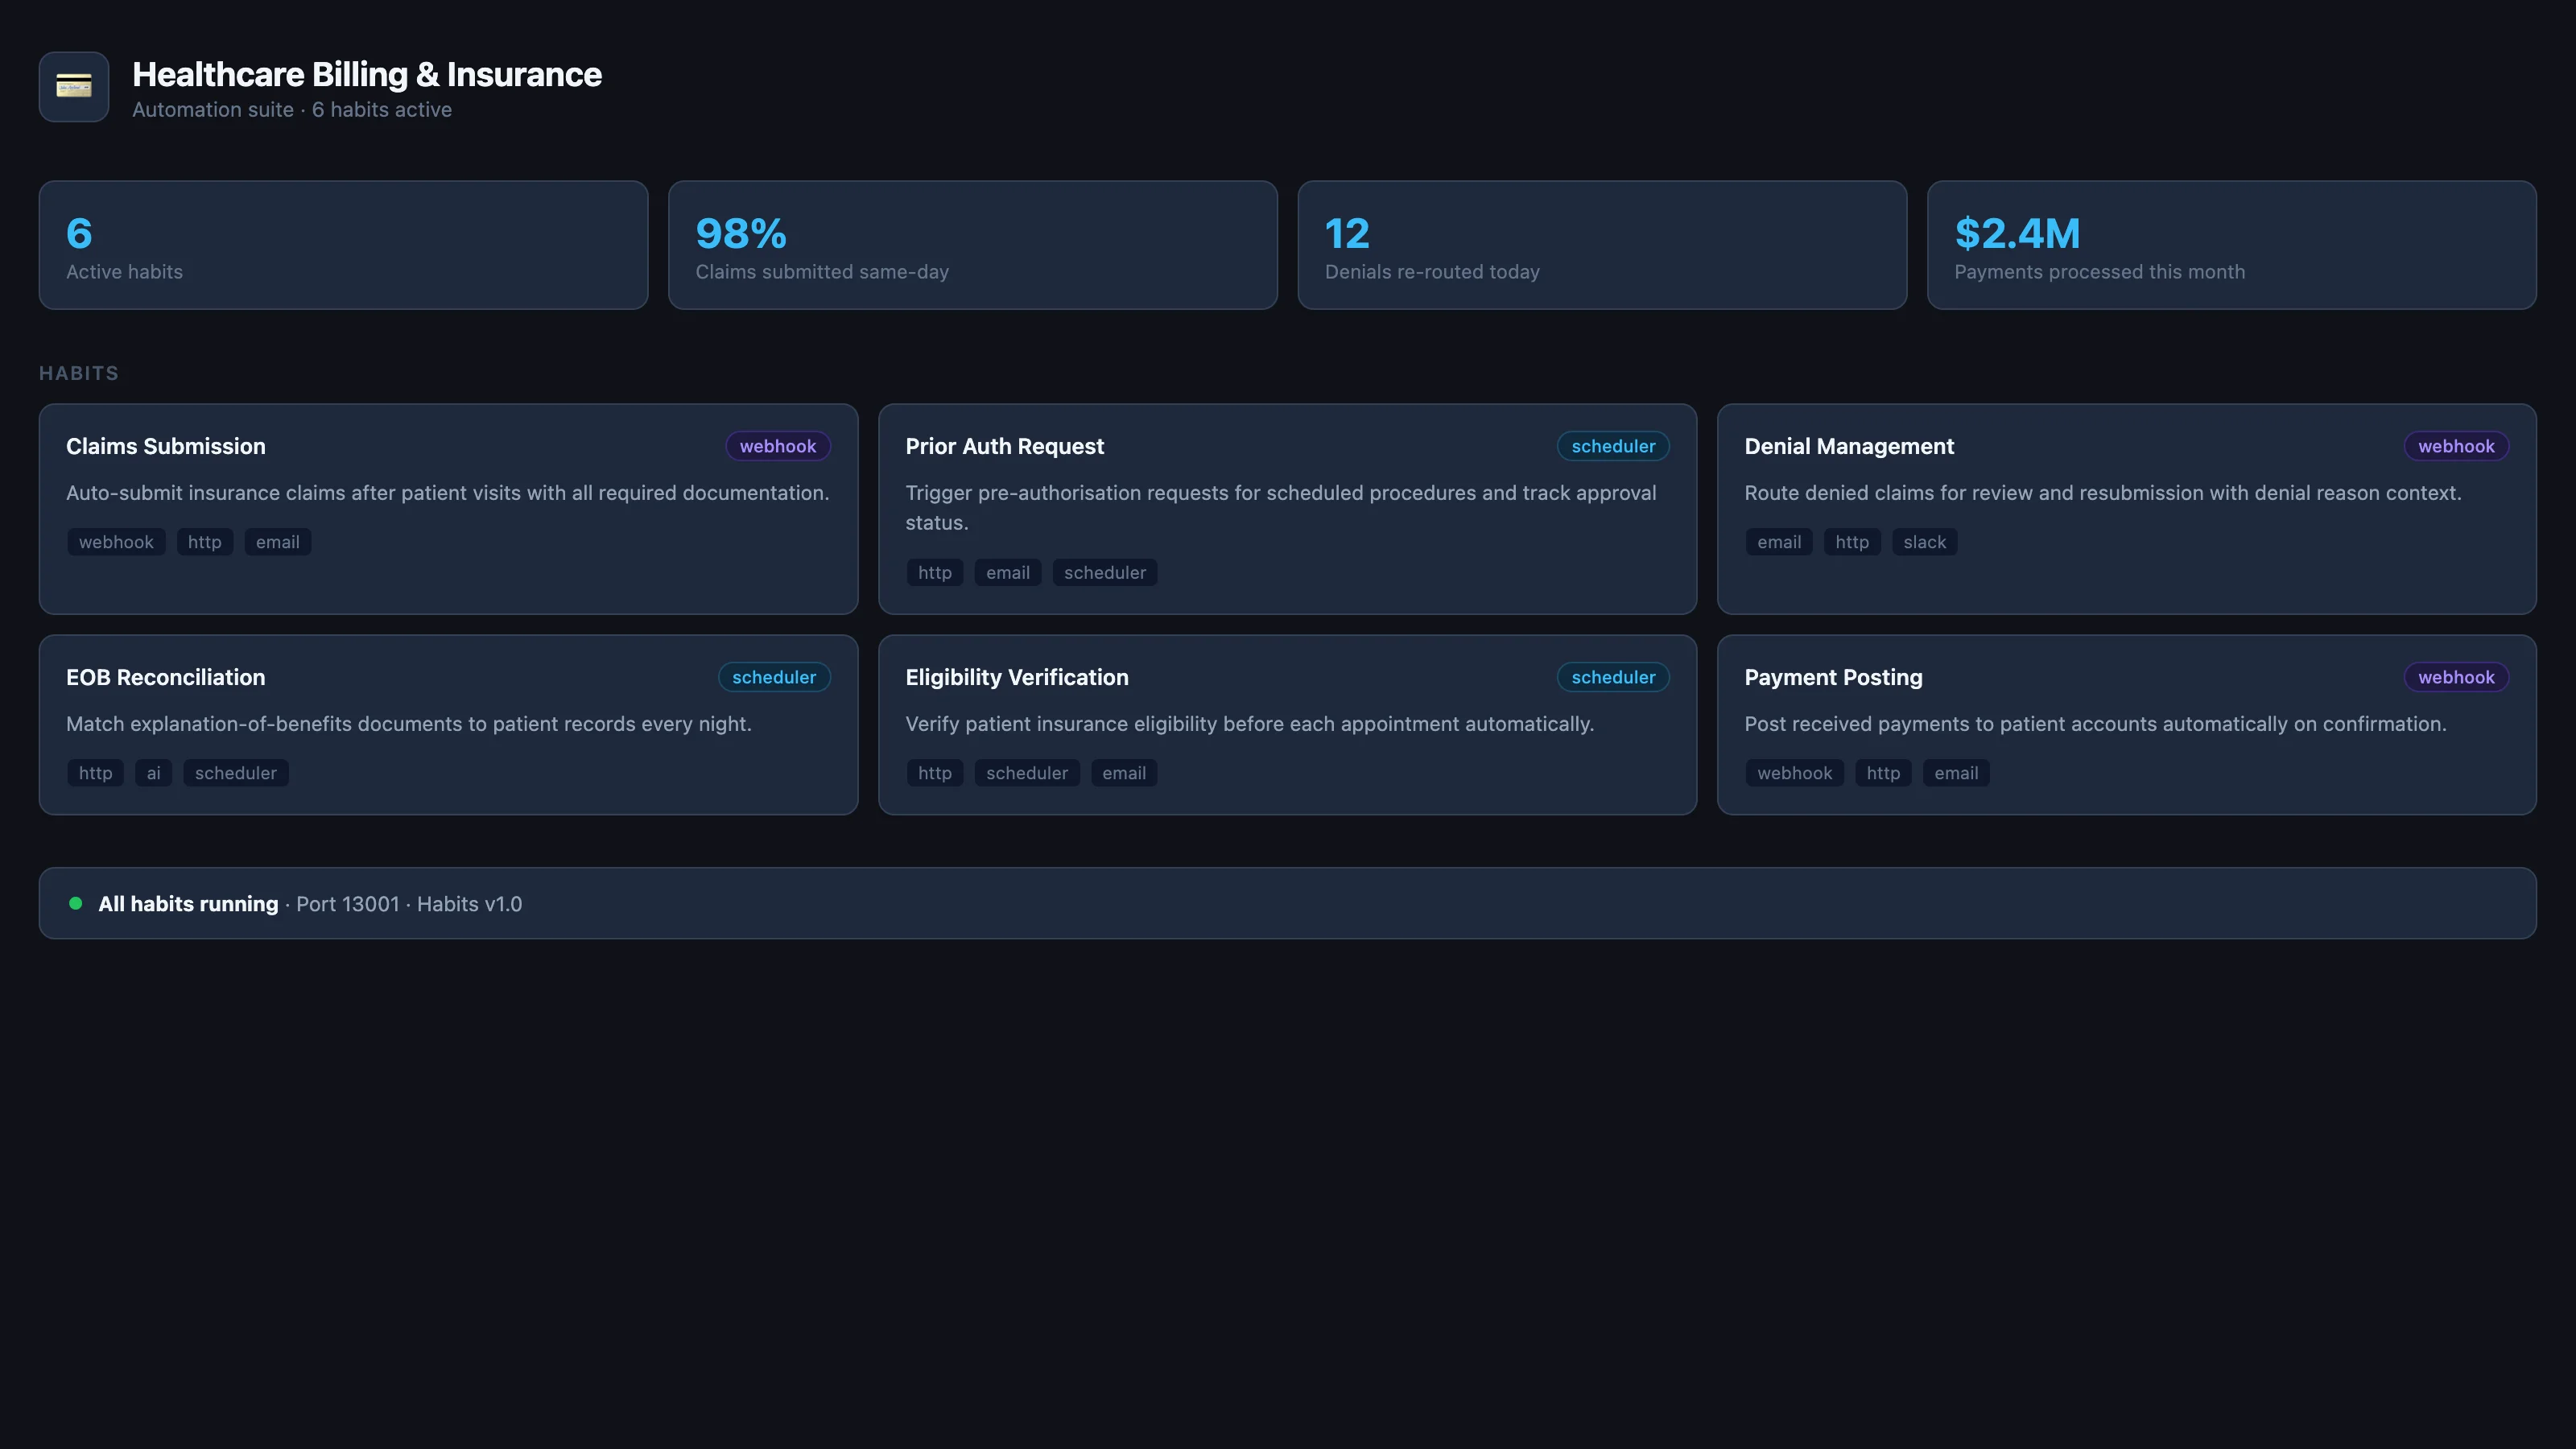The width and height of the screenshot is (2576, 1449).
Task: Click scheduler badge on EOB Reconciliation card
Action: pos(774,677)
